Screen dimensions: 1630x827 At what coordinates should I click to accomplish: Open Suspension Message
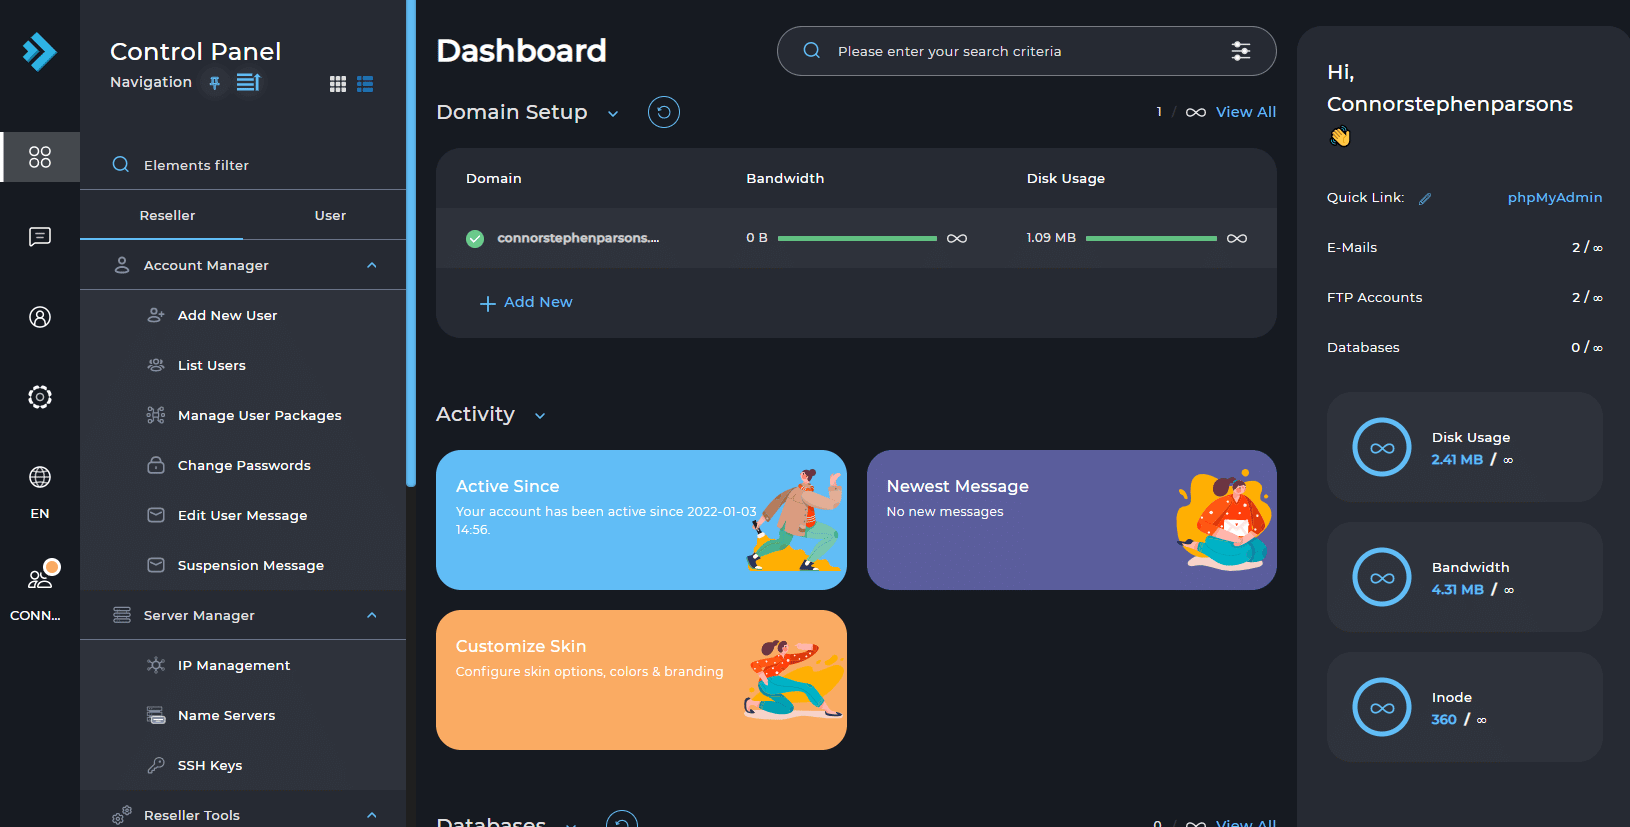click(250, 565)
